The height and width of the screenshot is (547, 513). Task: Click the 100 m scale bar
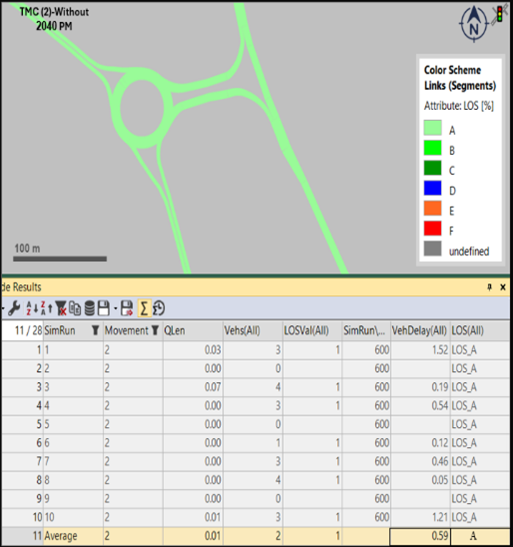click(x=60, y=259)
